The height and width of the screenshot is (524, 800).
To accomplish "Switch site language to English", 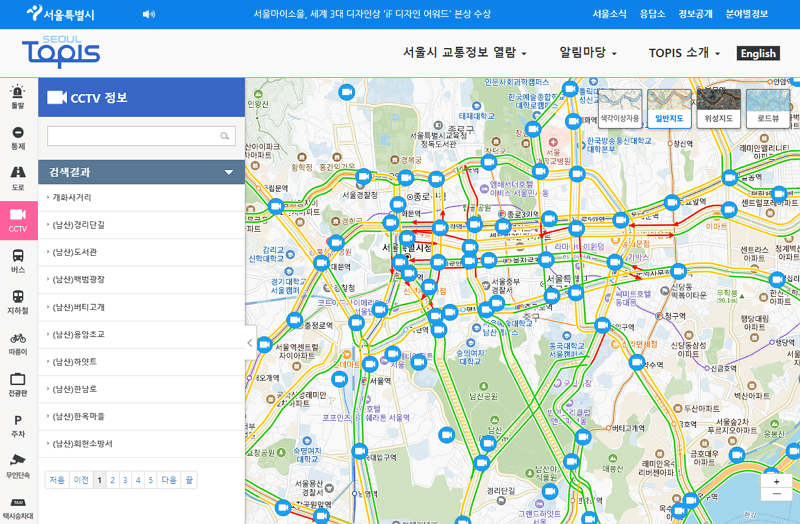I will click(758, 53).
